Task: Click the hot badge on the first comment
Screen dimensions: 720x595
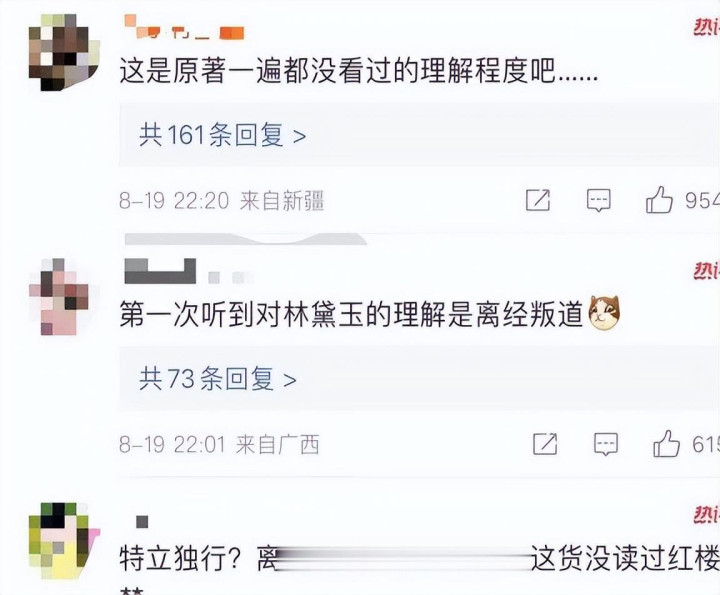Action: (706, 28)
